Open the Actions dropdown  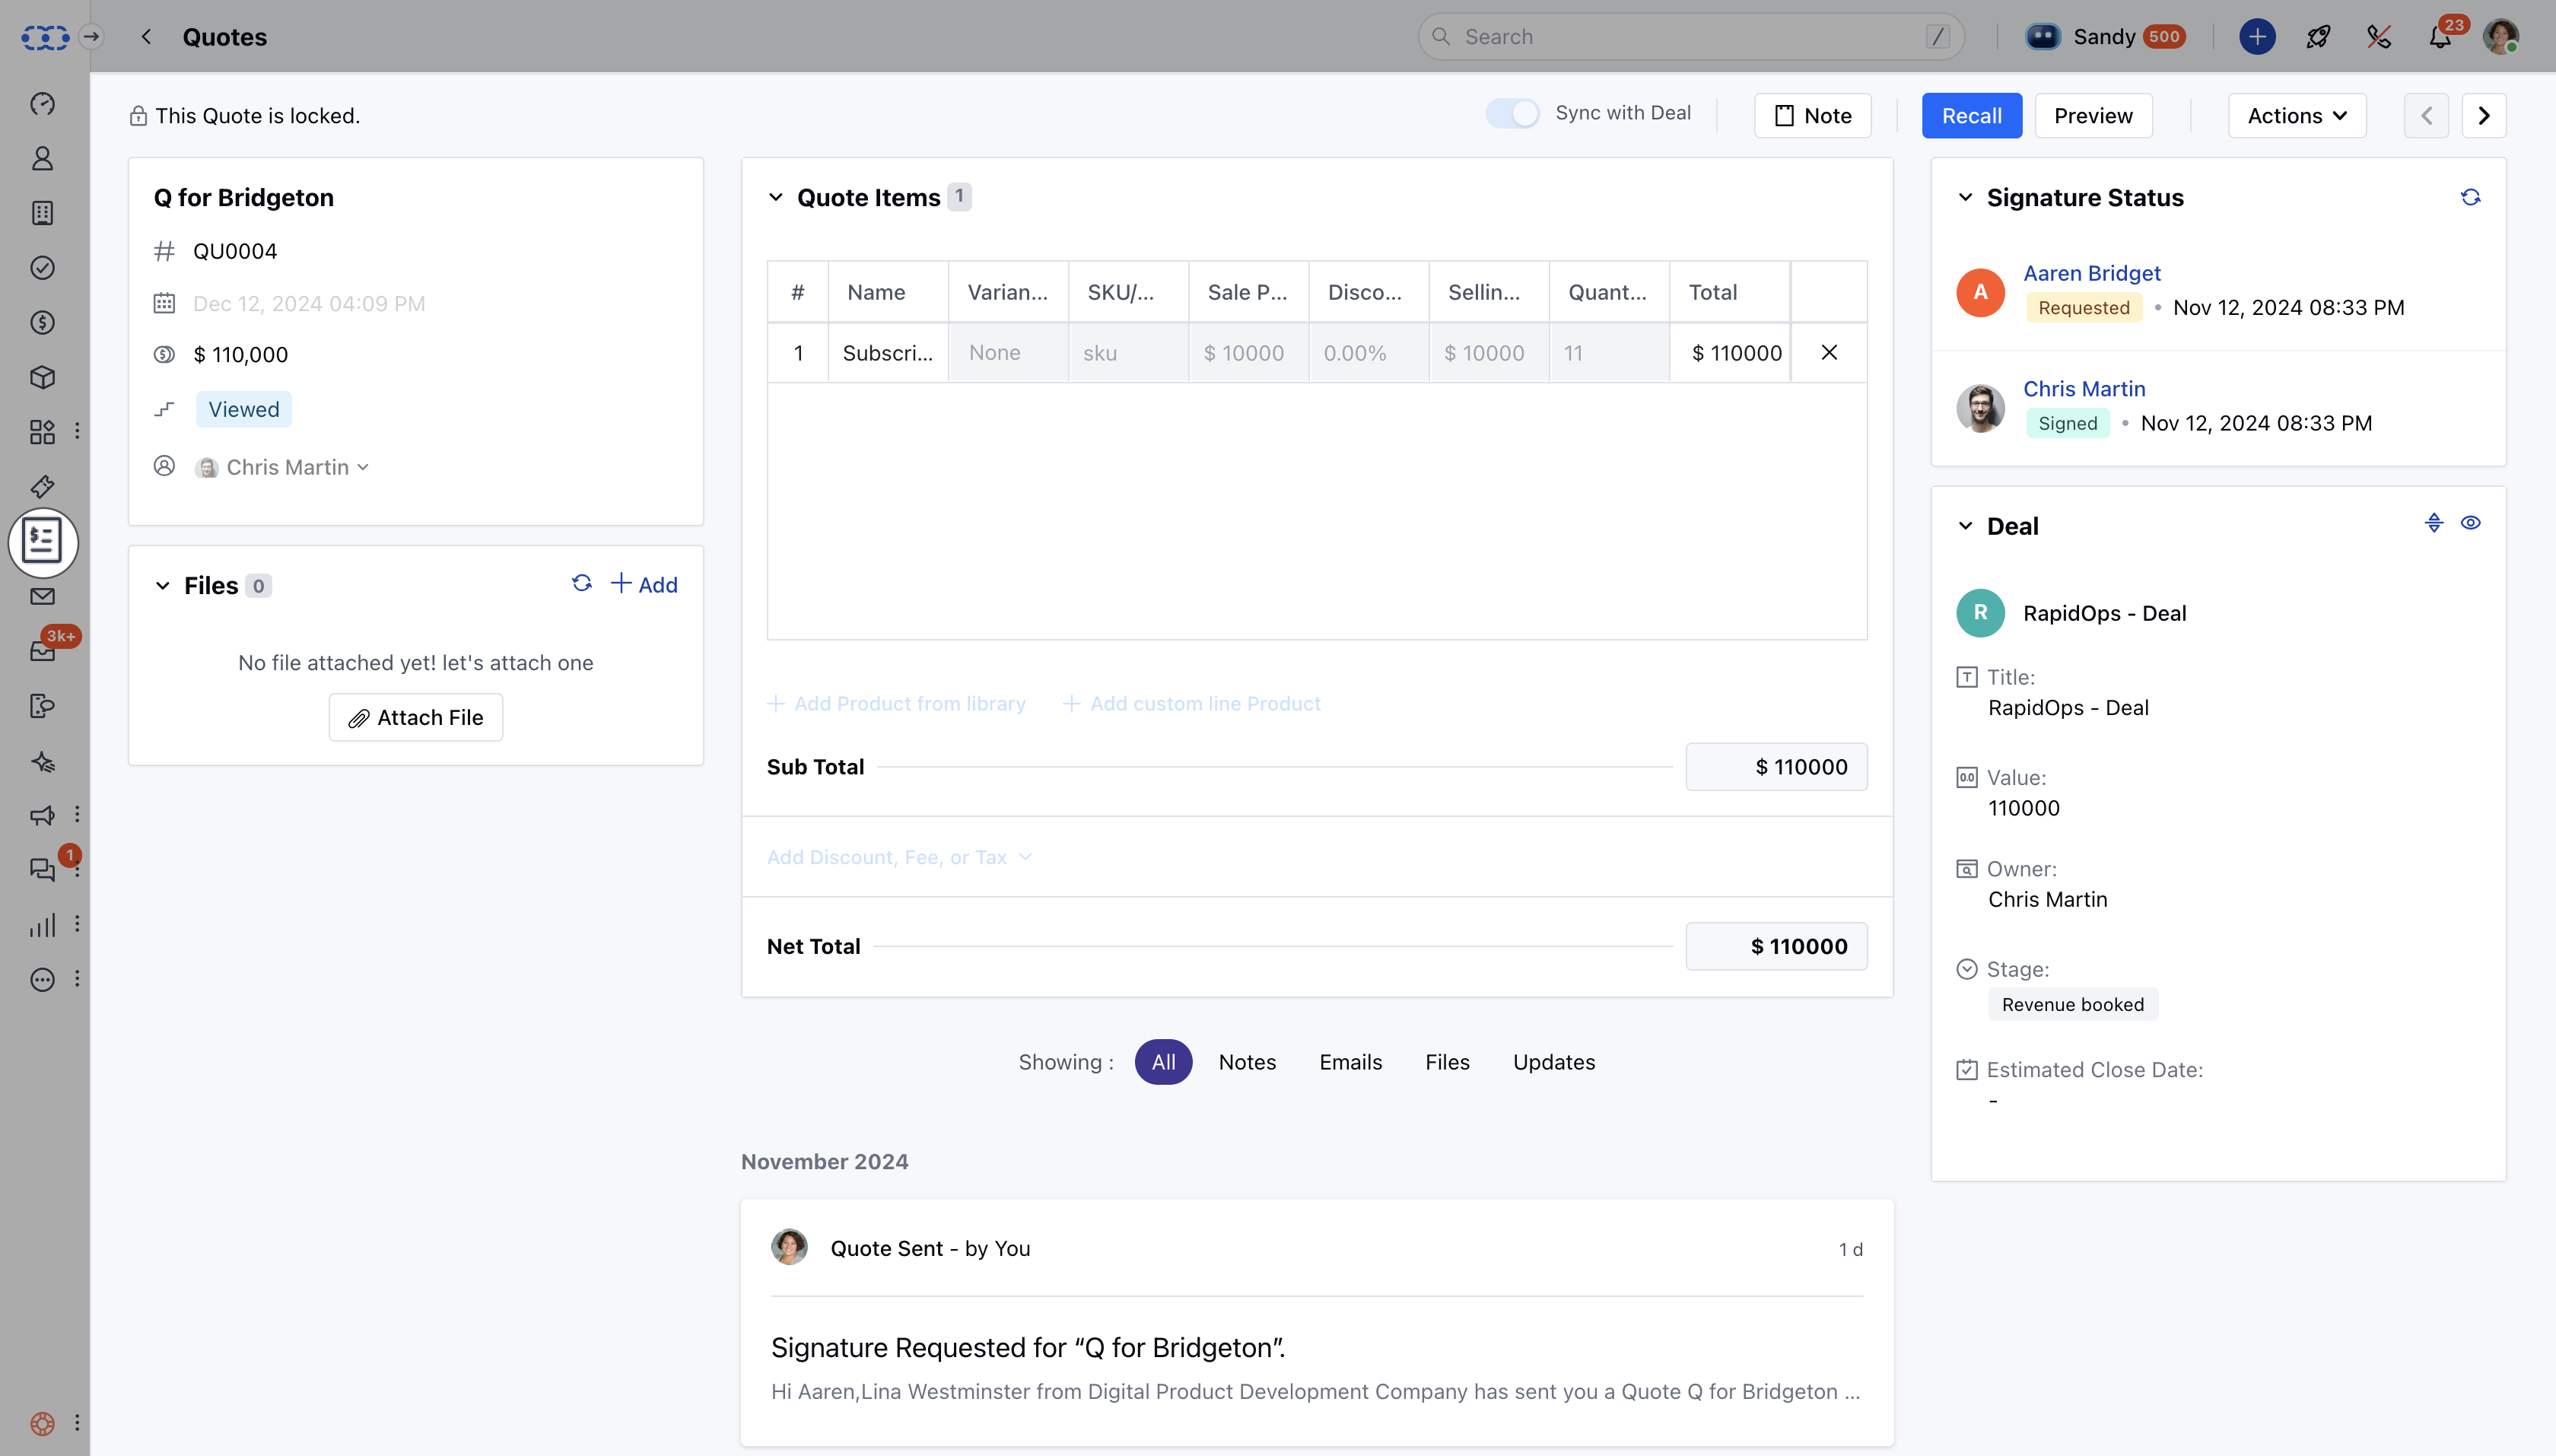pos(2297,116)
